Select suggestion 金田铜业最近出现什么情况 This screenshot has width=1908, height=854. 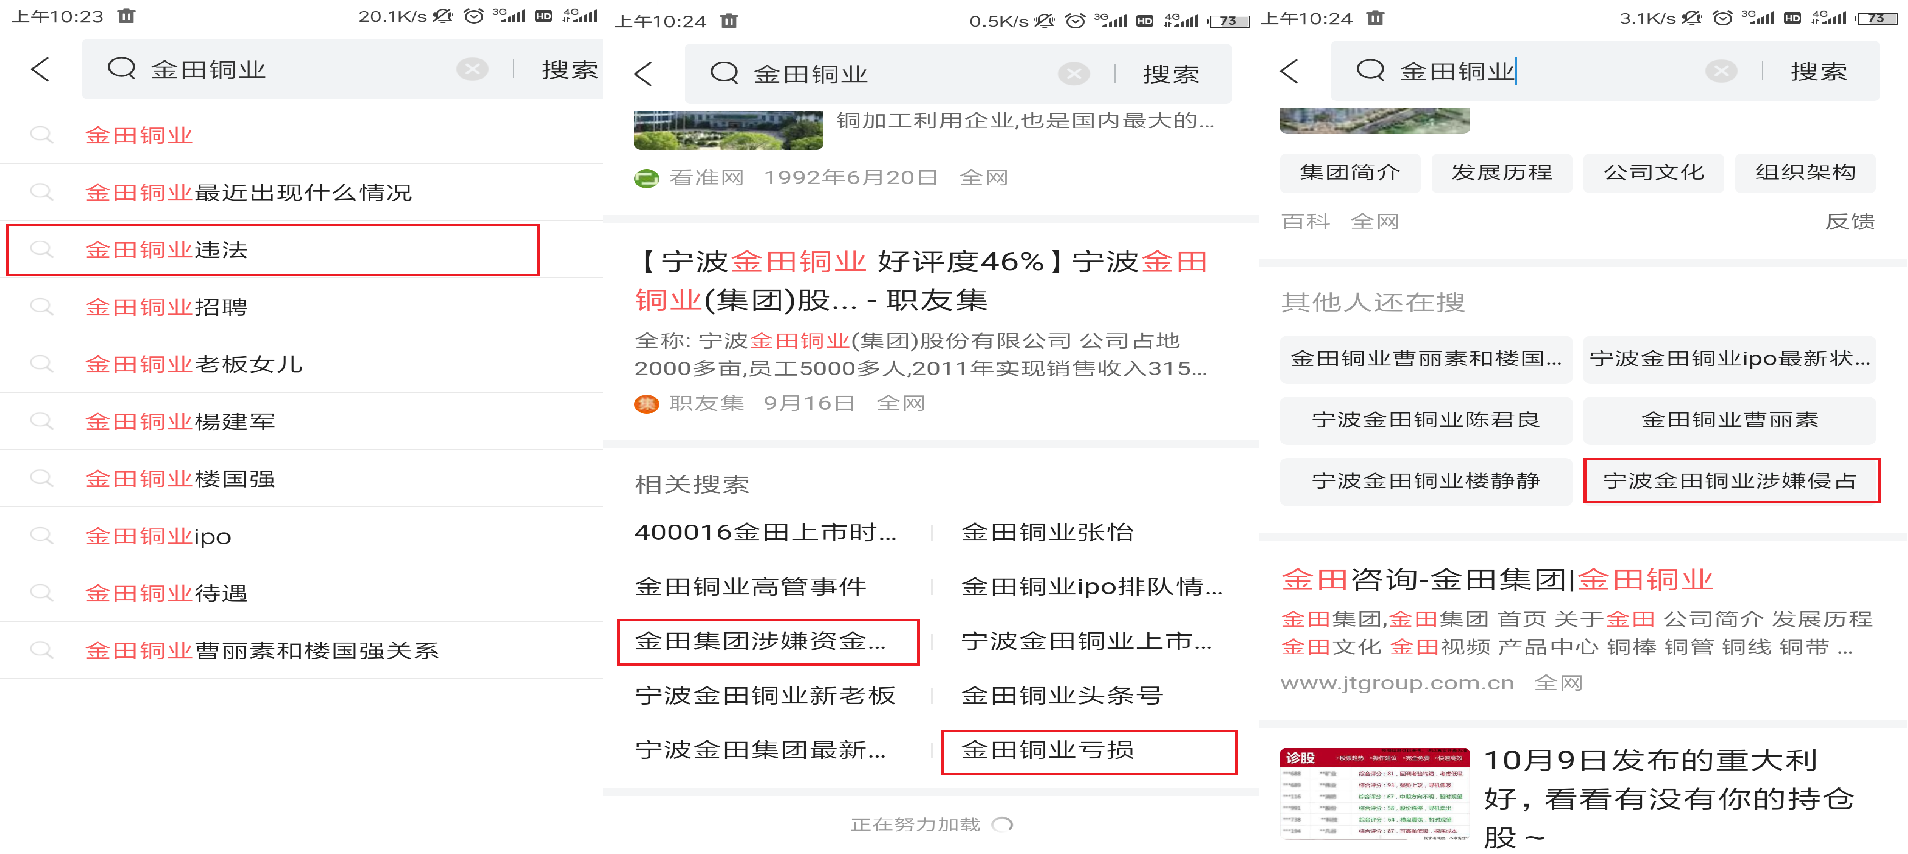tap(301, 192)
